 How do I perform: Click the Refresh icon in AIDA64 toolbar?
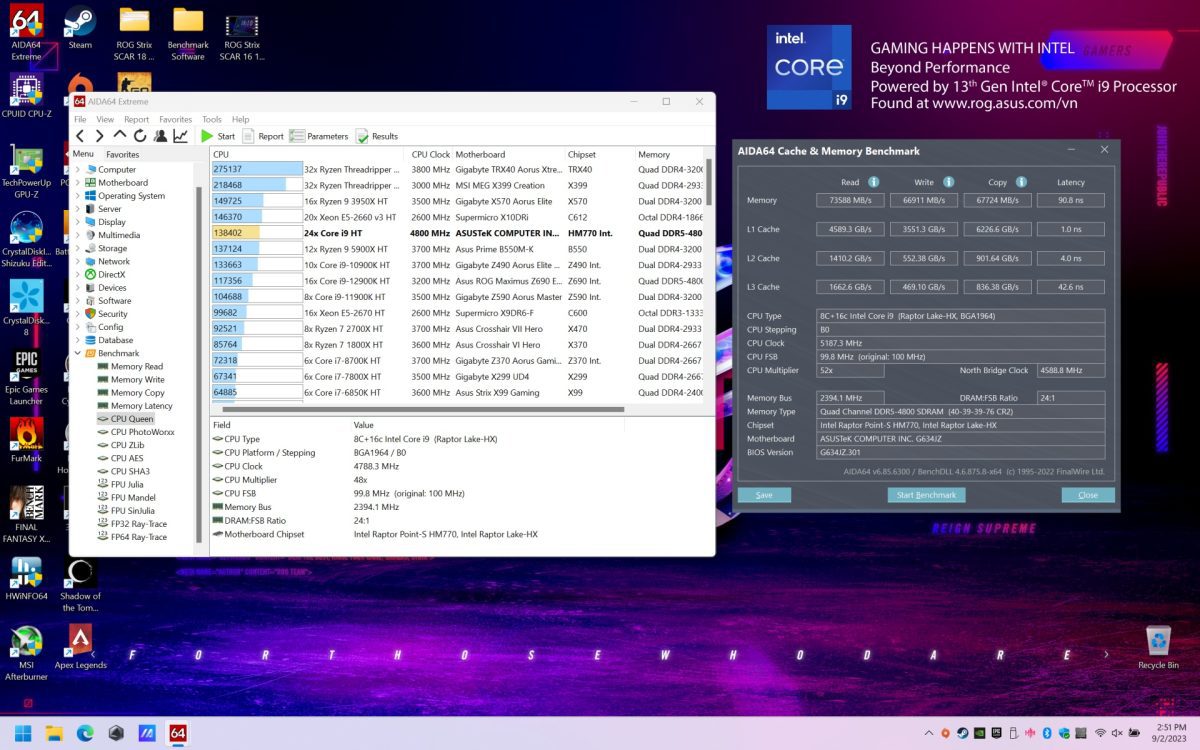point(140,136)
